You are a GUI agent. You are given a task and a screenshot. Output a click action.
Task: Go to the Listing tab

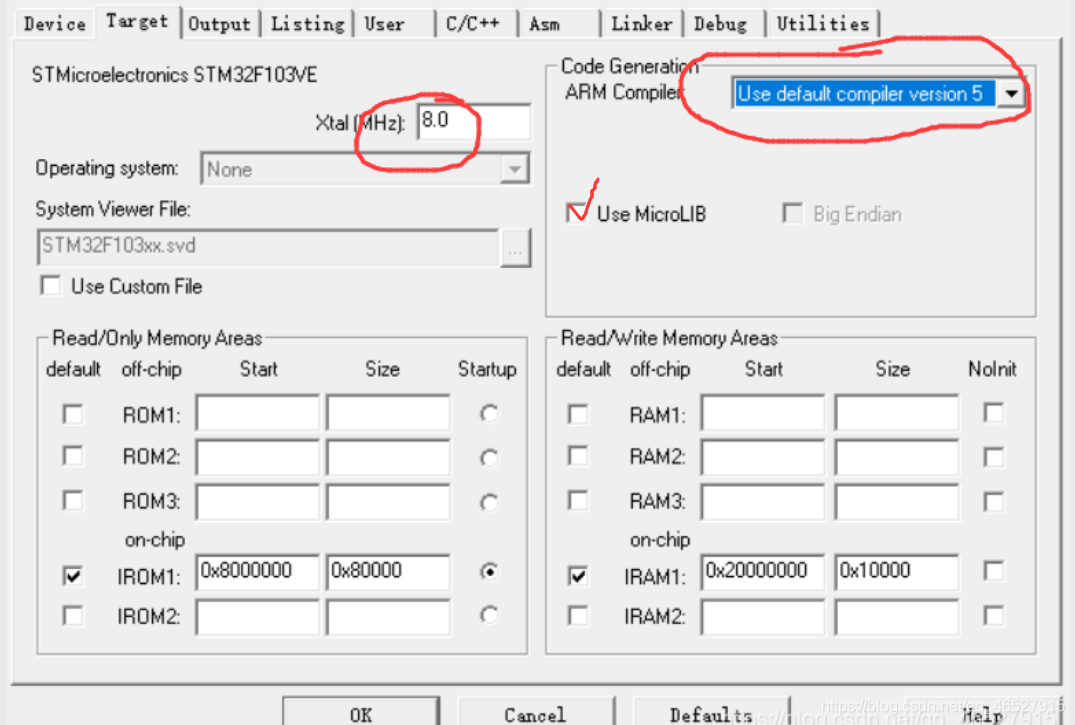click(307, 24)
